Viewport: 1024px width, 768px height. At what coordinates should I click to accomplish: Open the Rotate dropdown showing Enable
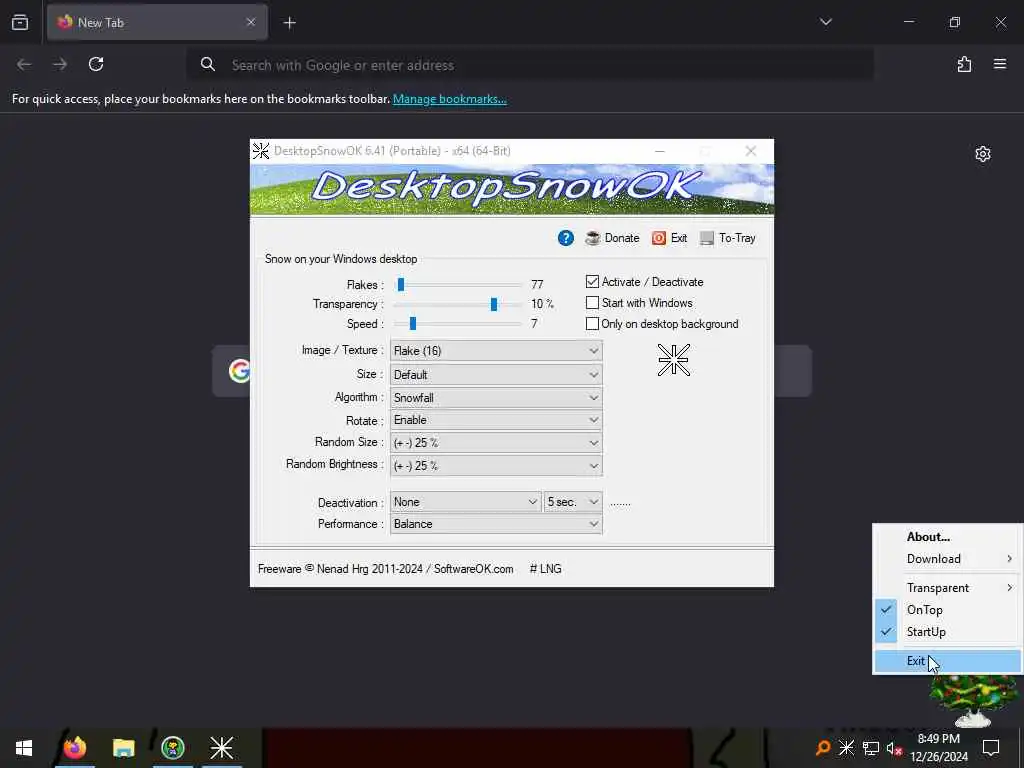(496, 420)
